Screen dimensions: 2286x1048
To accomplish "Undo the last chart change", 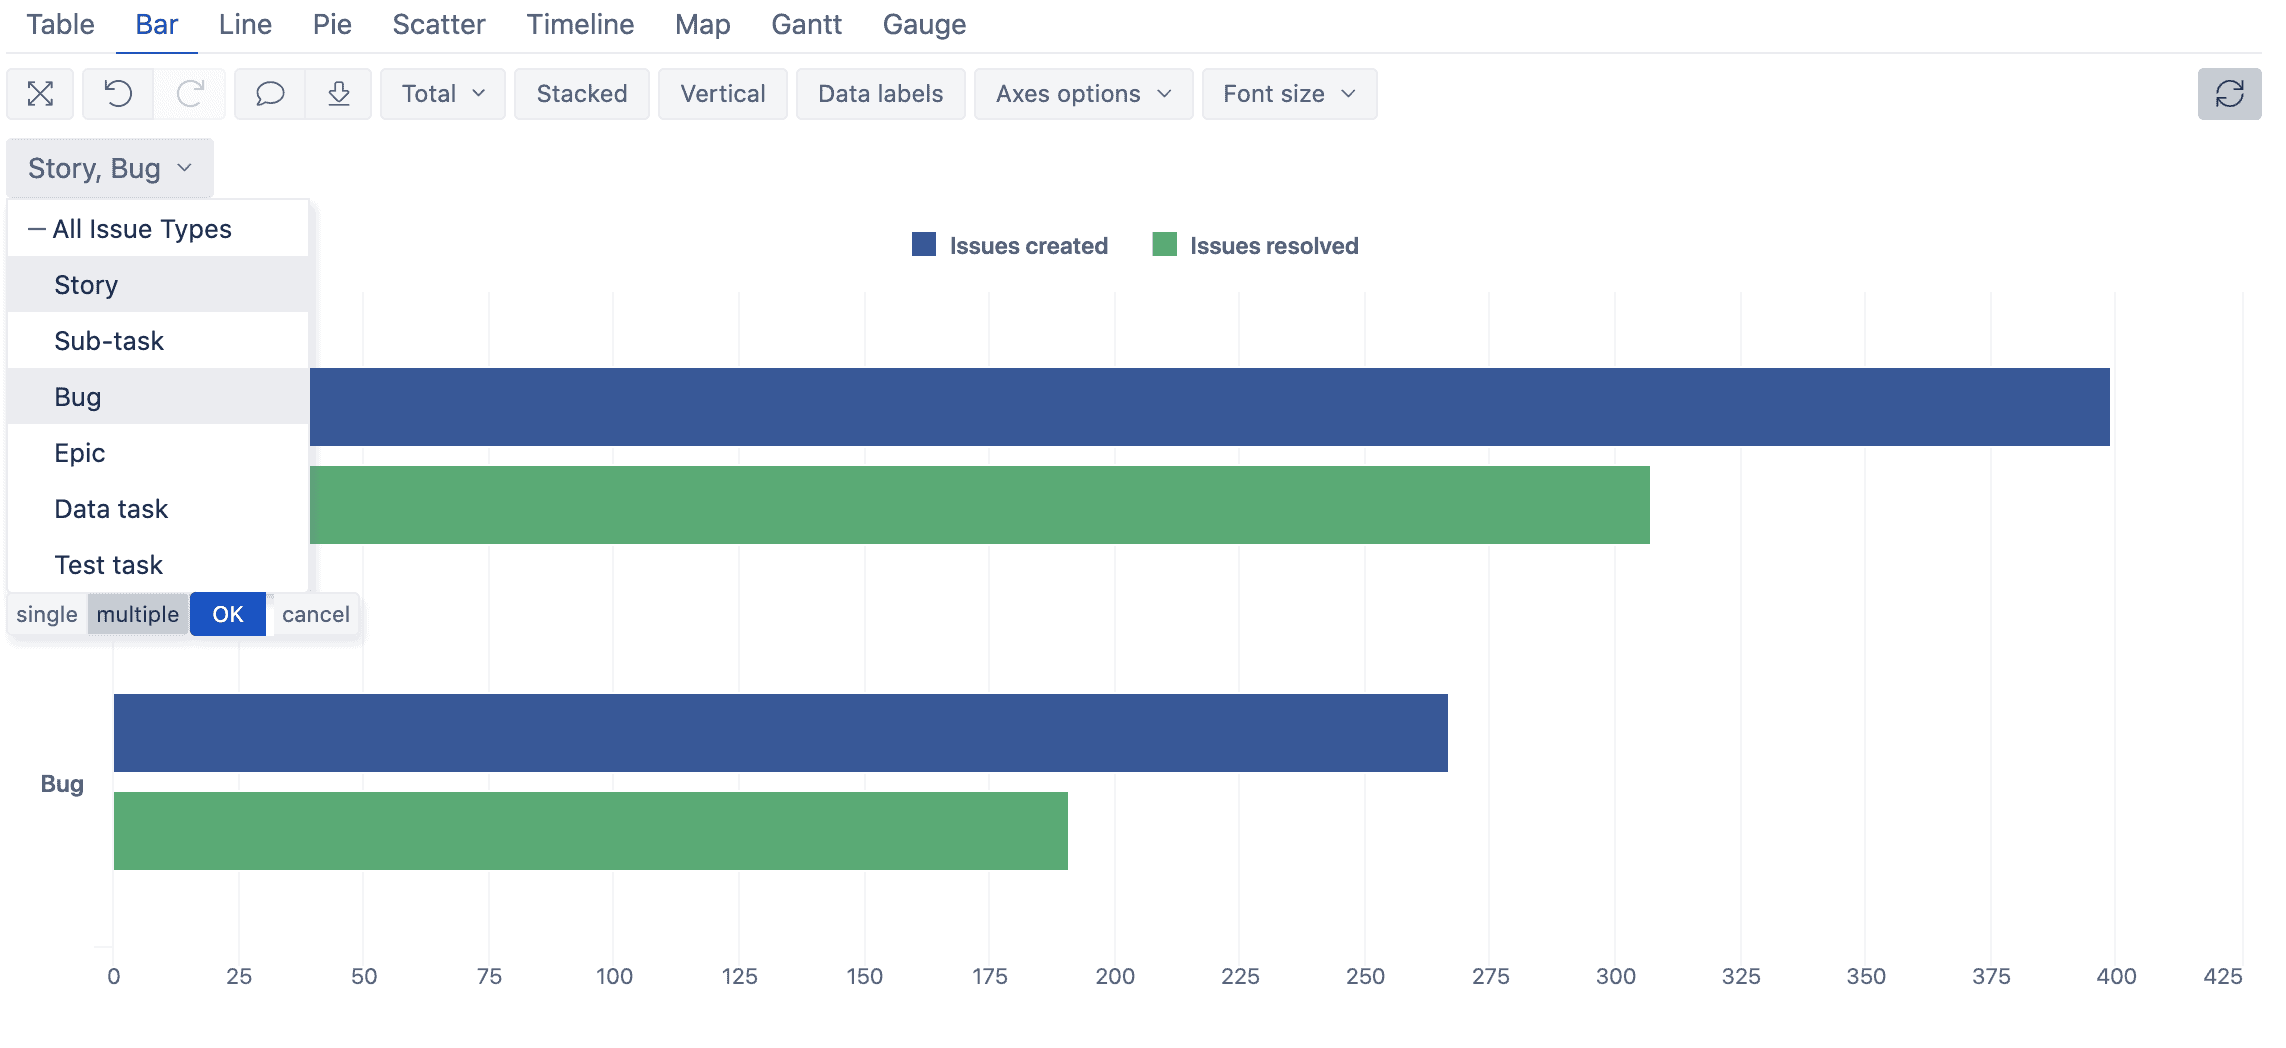I will tap(117, 93).
